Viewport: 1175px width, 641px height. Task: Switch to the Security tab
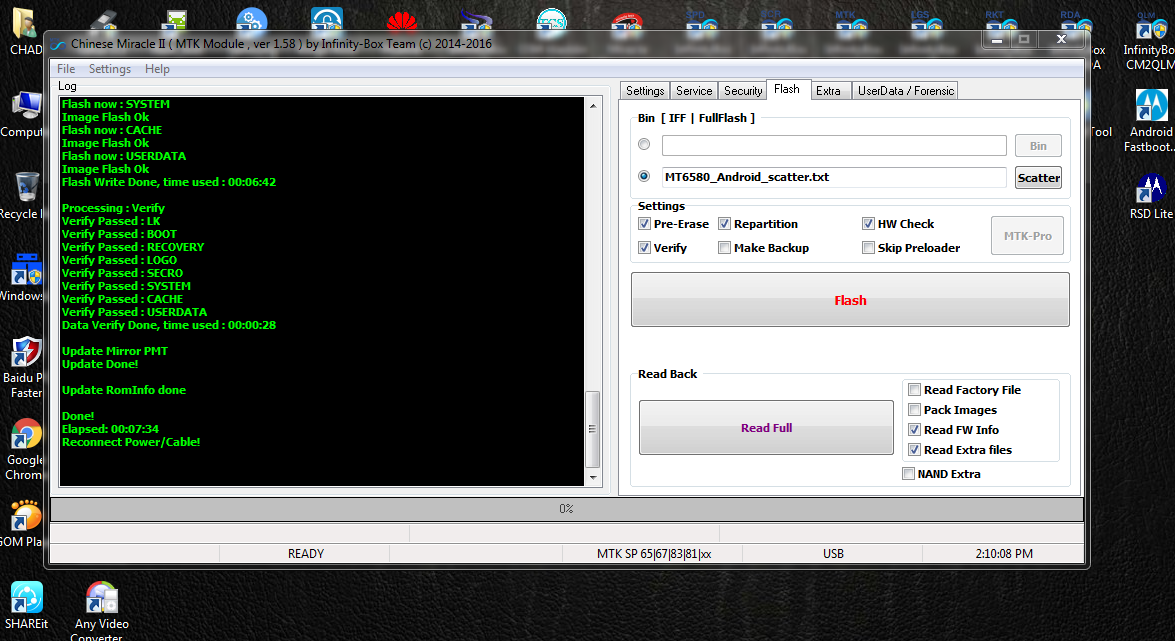pyautogui.click(x=743, y=91)
